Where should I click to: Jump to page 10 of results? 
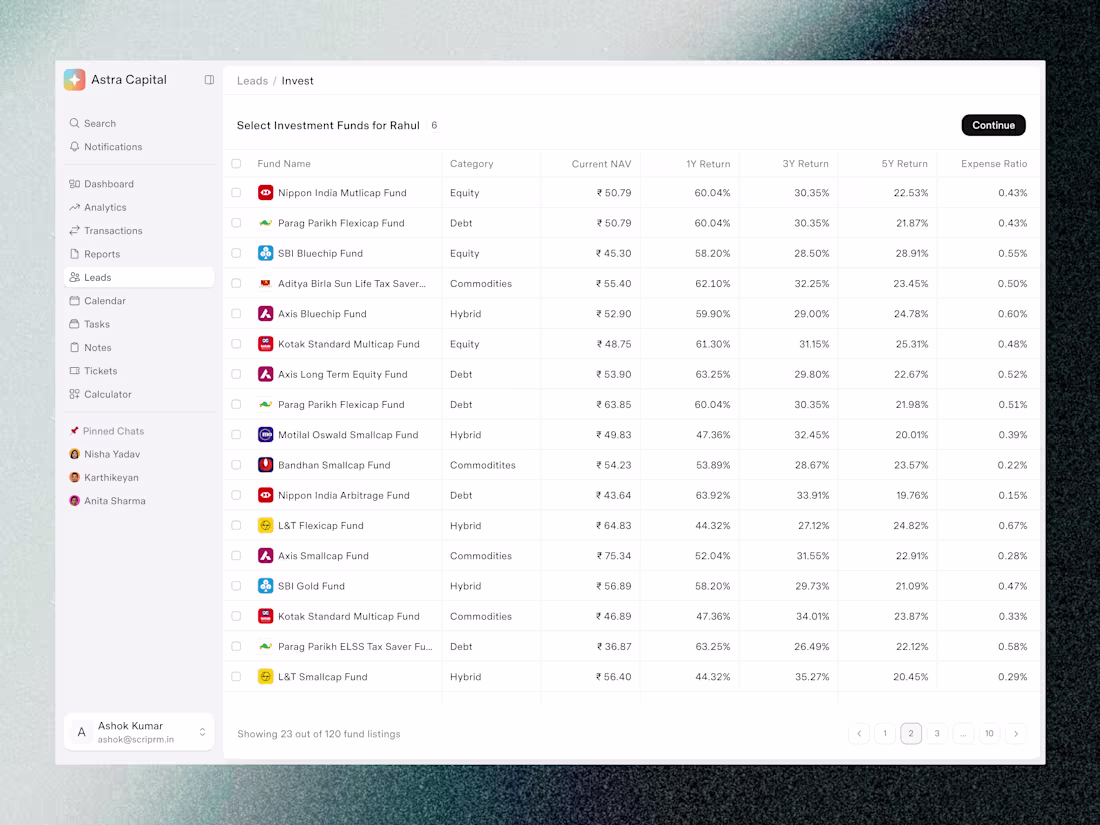989,733
